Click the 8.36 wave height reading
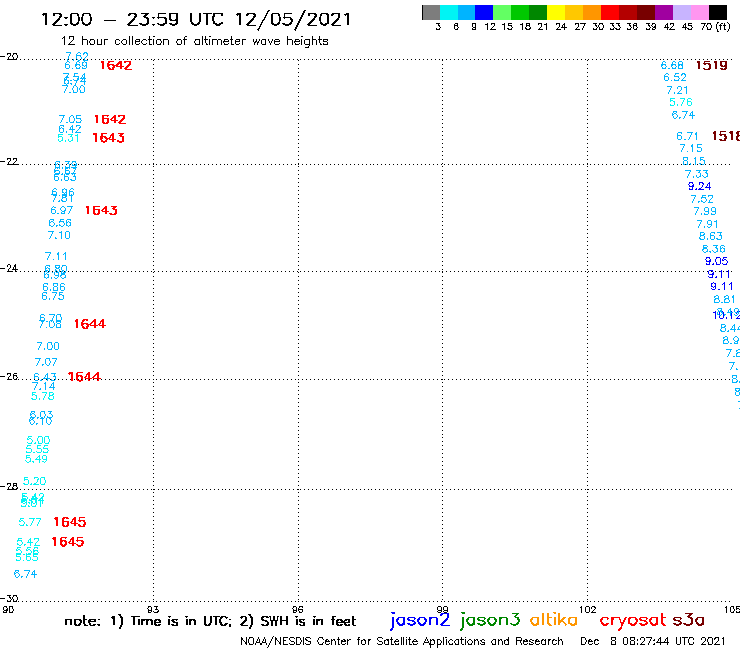740x650 pixels. [713, 249]
